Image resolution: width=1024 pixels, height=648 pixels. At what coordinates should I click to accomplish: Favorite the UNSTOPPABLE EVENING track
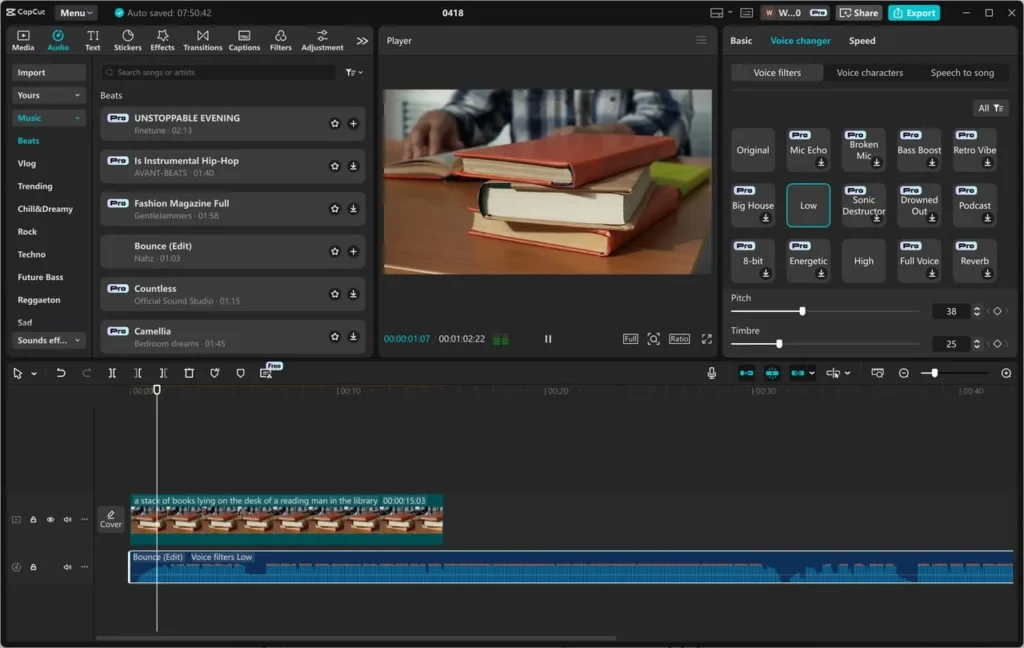pyautogui.click(x=334, y=123)
